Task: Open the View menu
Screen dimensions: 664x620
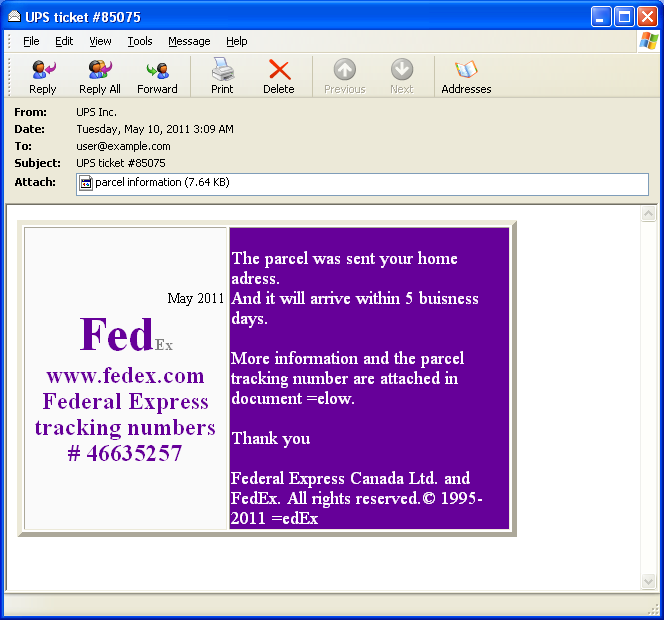Action: pyautogui.click(x=100, y=41)
